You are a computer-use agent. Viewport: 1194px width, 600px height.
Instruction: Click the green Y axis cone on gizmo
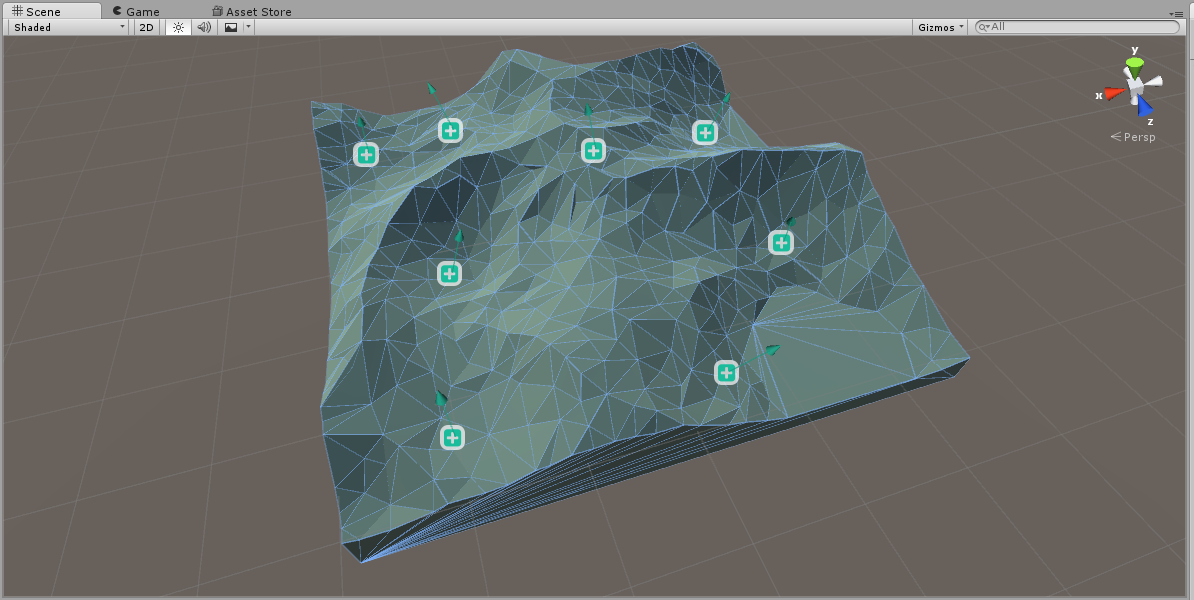[x=1134, y=66]
